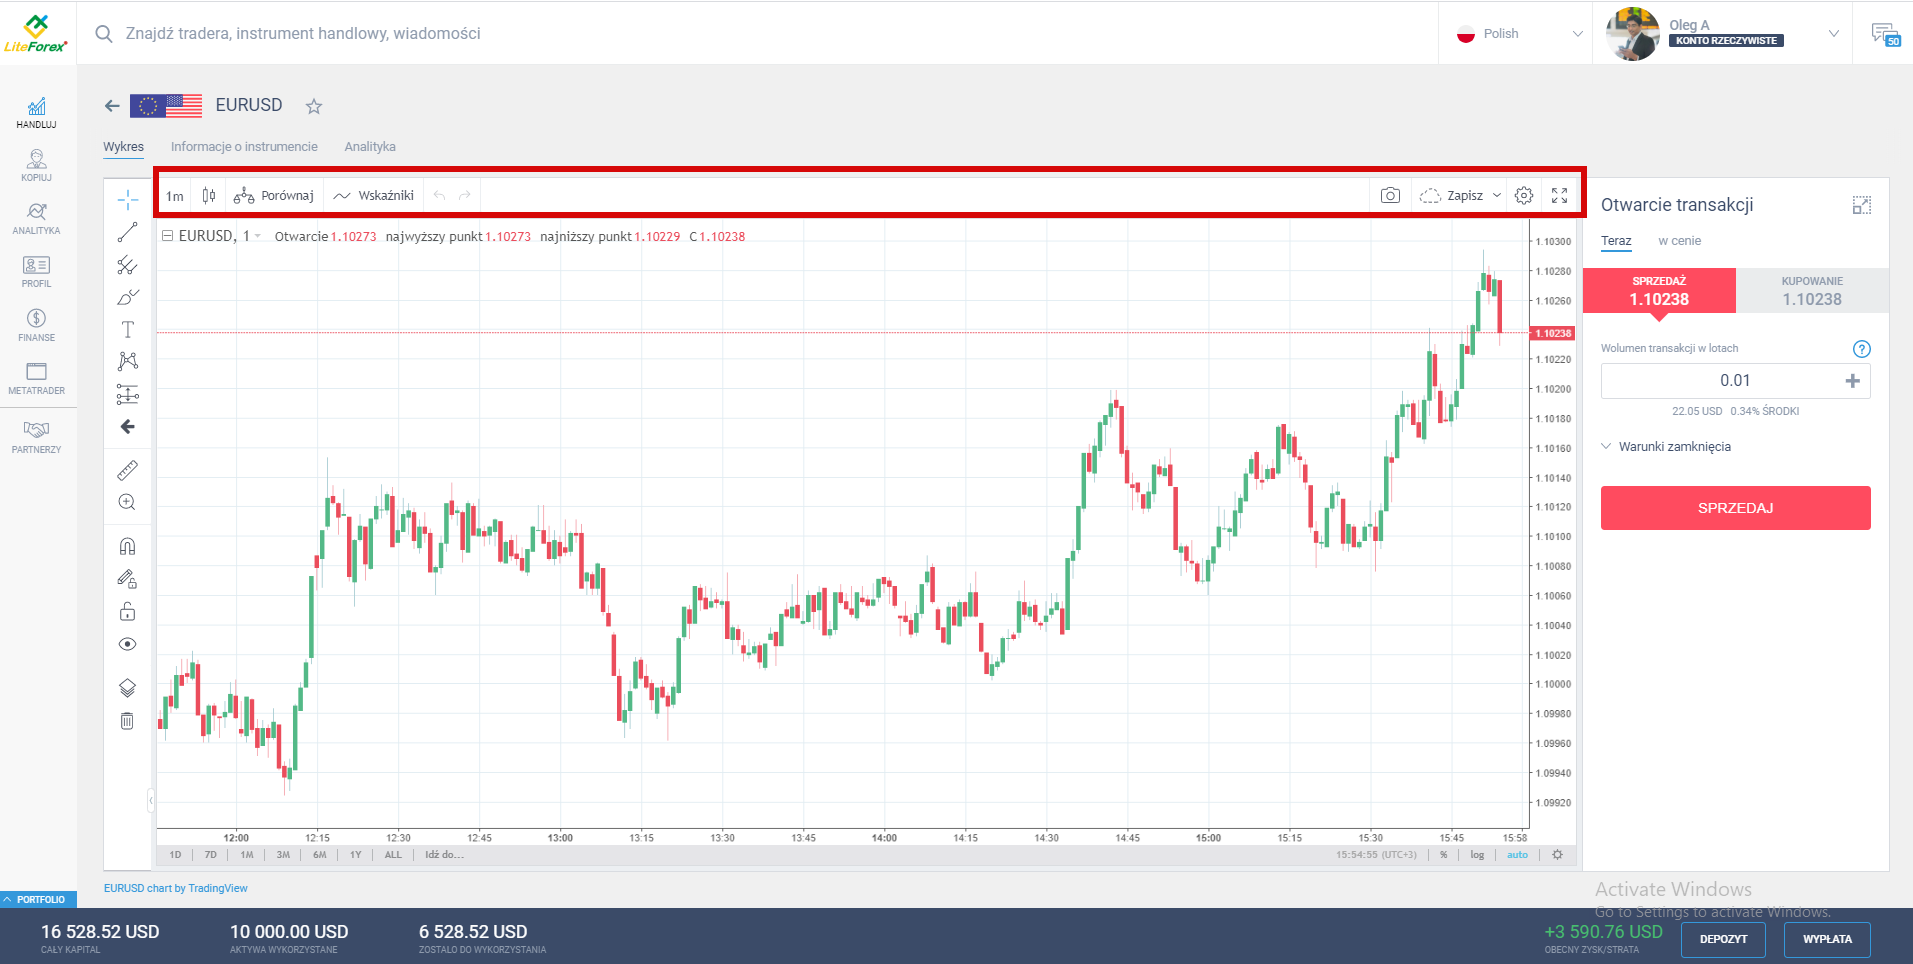Add EURUSD to favorites with star
Screen dimensions: 1913x964
pyautogui.click(x=314, y=106)
